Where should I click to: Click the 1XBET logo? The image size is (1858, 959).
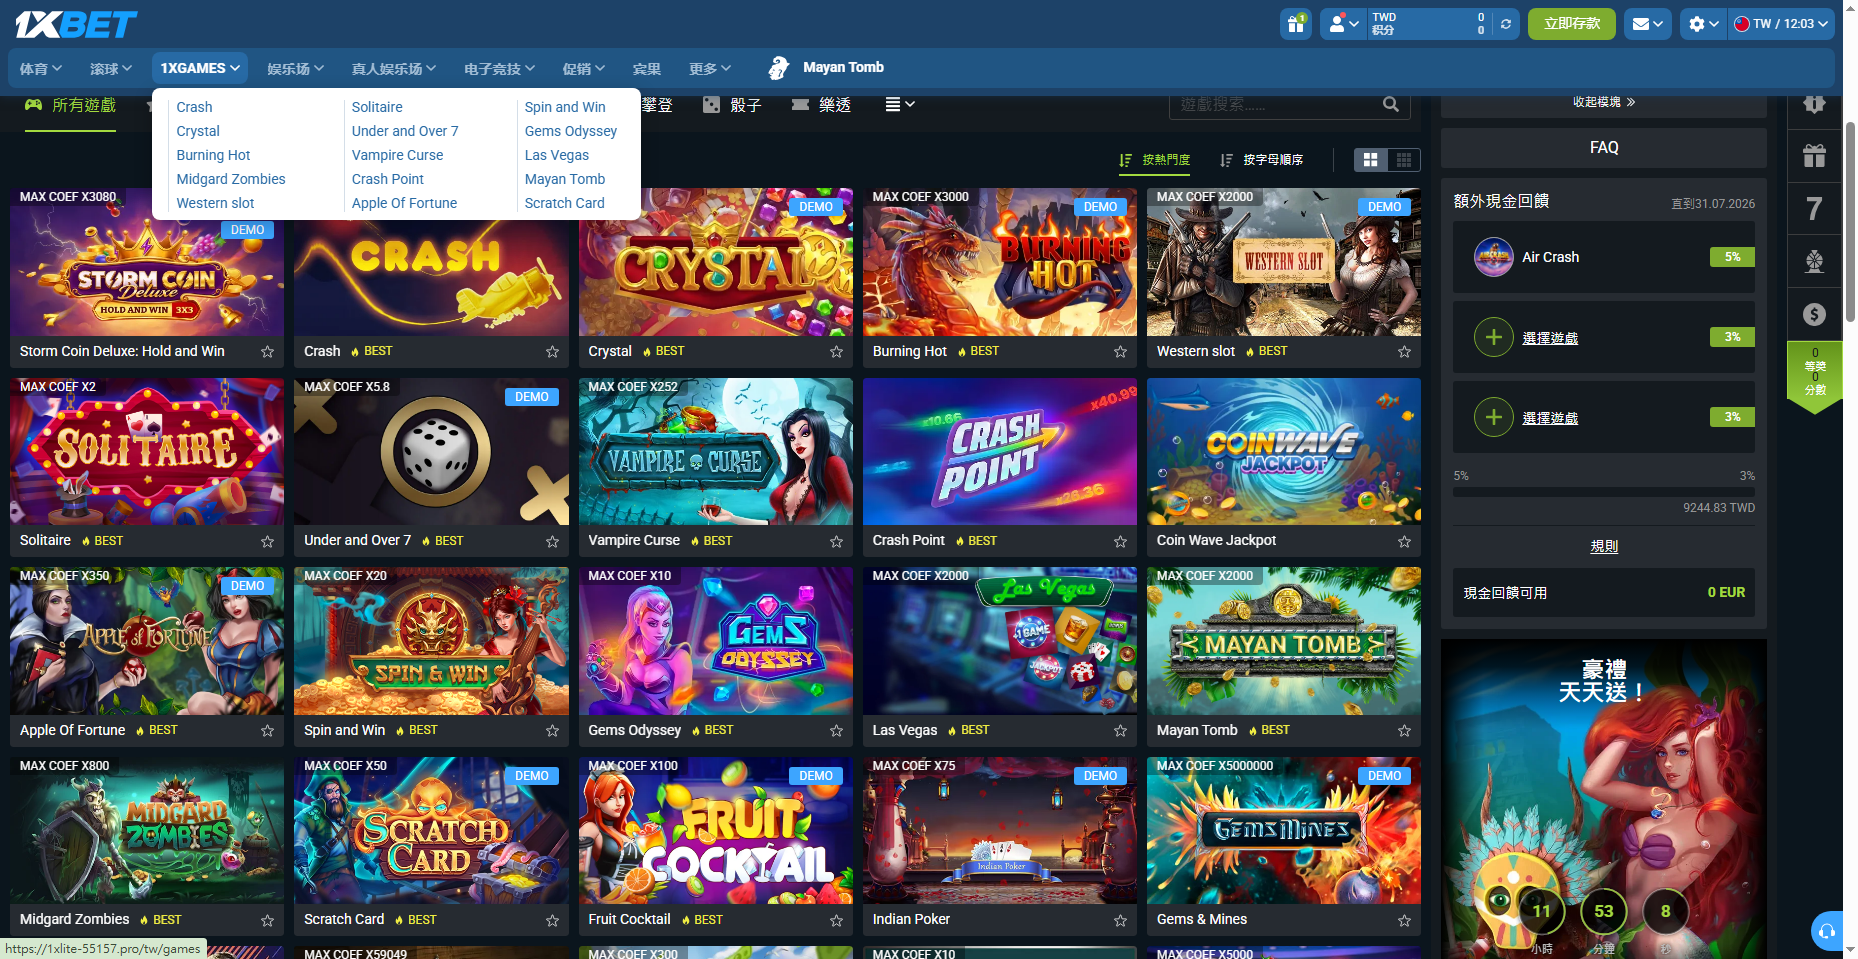(76, 24)
